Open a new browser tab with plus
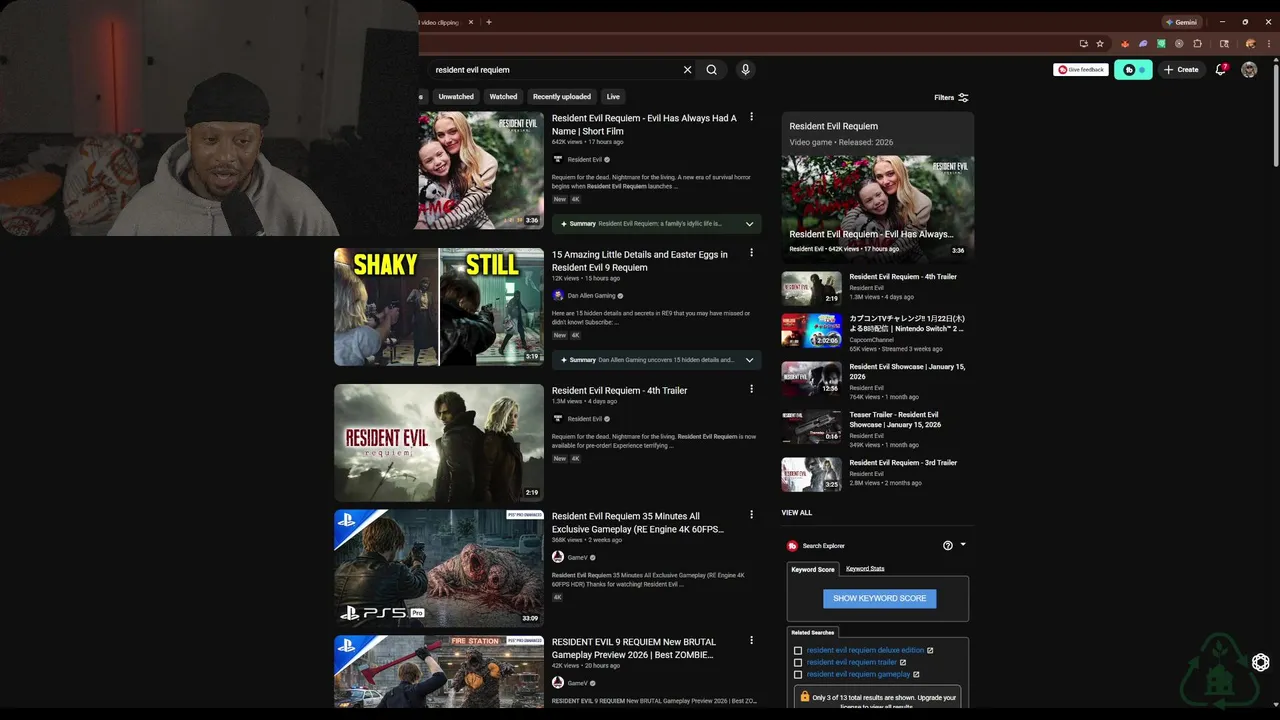This screenshot has width=1280, height=720. pos(488,22)
